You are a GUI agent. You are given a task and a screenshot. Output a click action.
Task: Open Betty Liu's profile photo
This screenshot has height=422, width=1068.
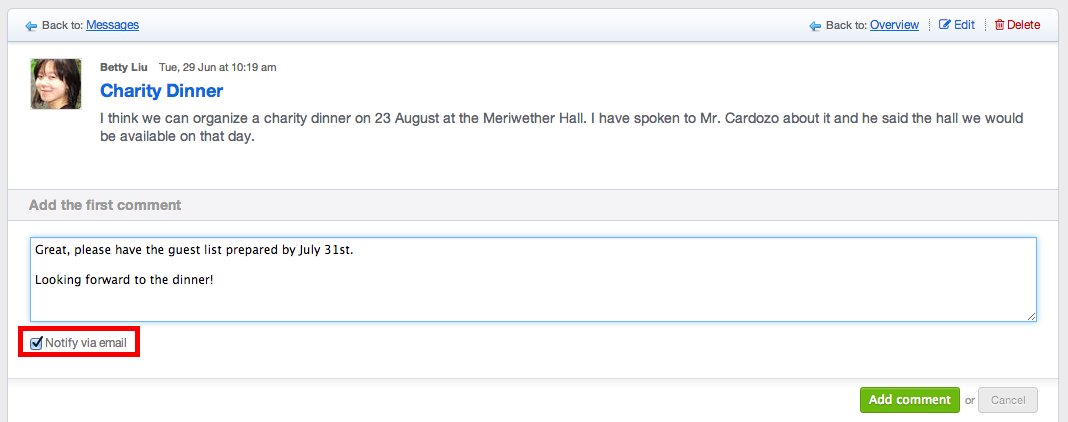click(56, 84)
